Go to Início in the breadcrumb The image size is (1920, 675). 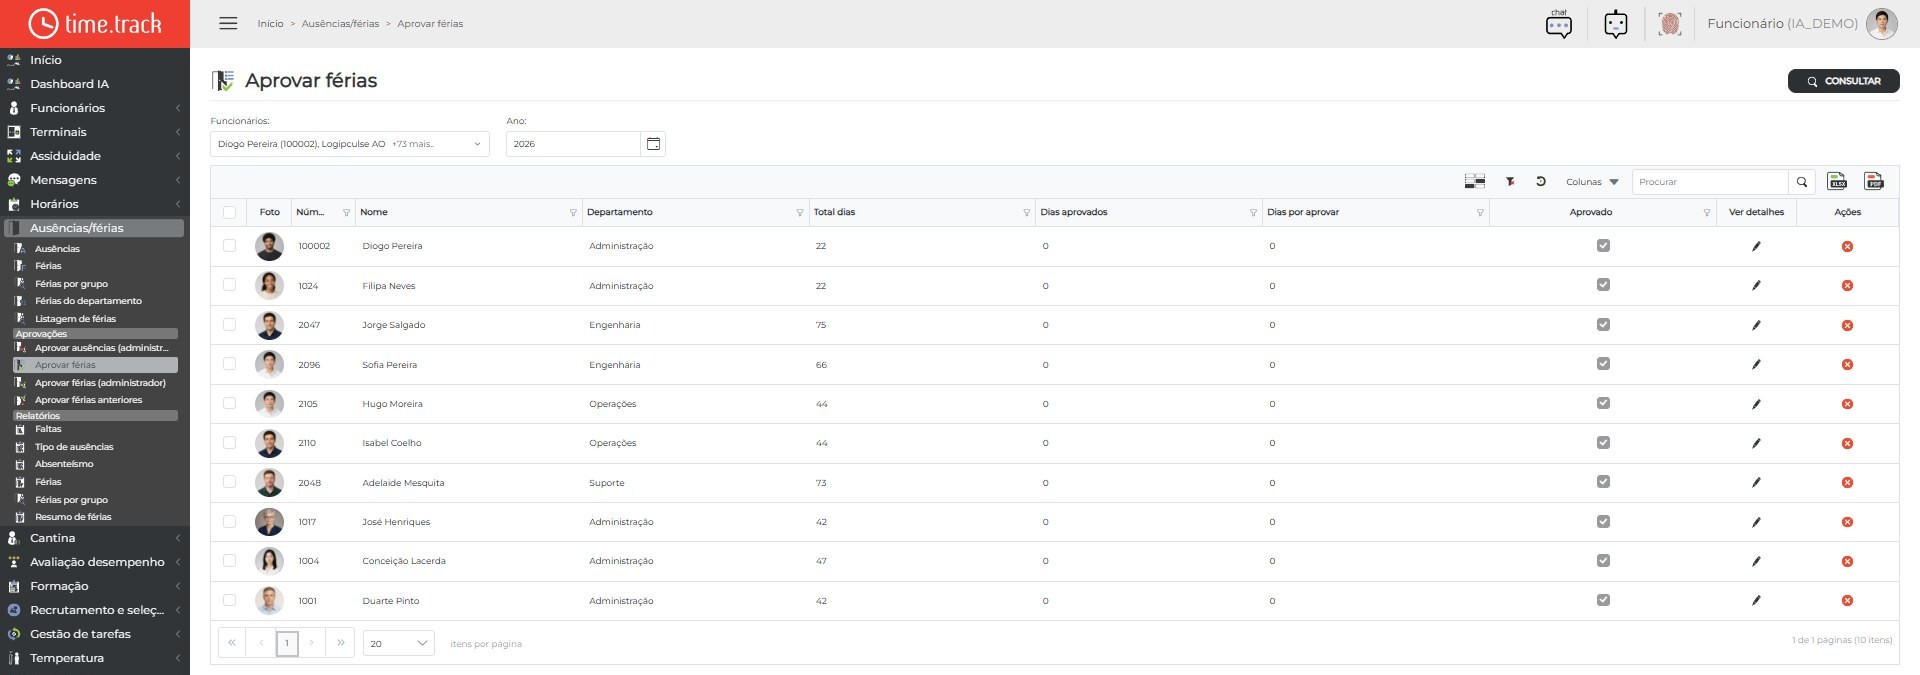pos(270,24)
